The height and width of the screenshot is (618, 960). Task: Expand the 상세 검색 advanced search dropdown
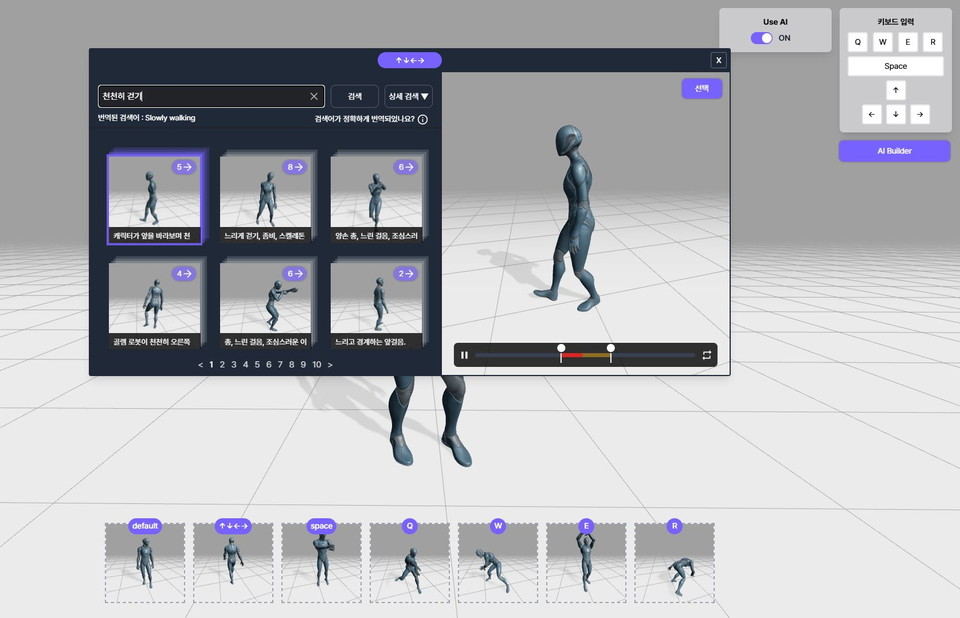pos(408,96)
